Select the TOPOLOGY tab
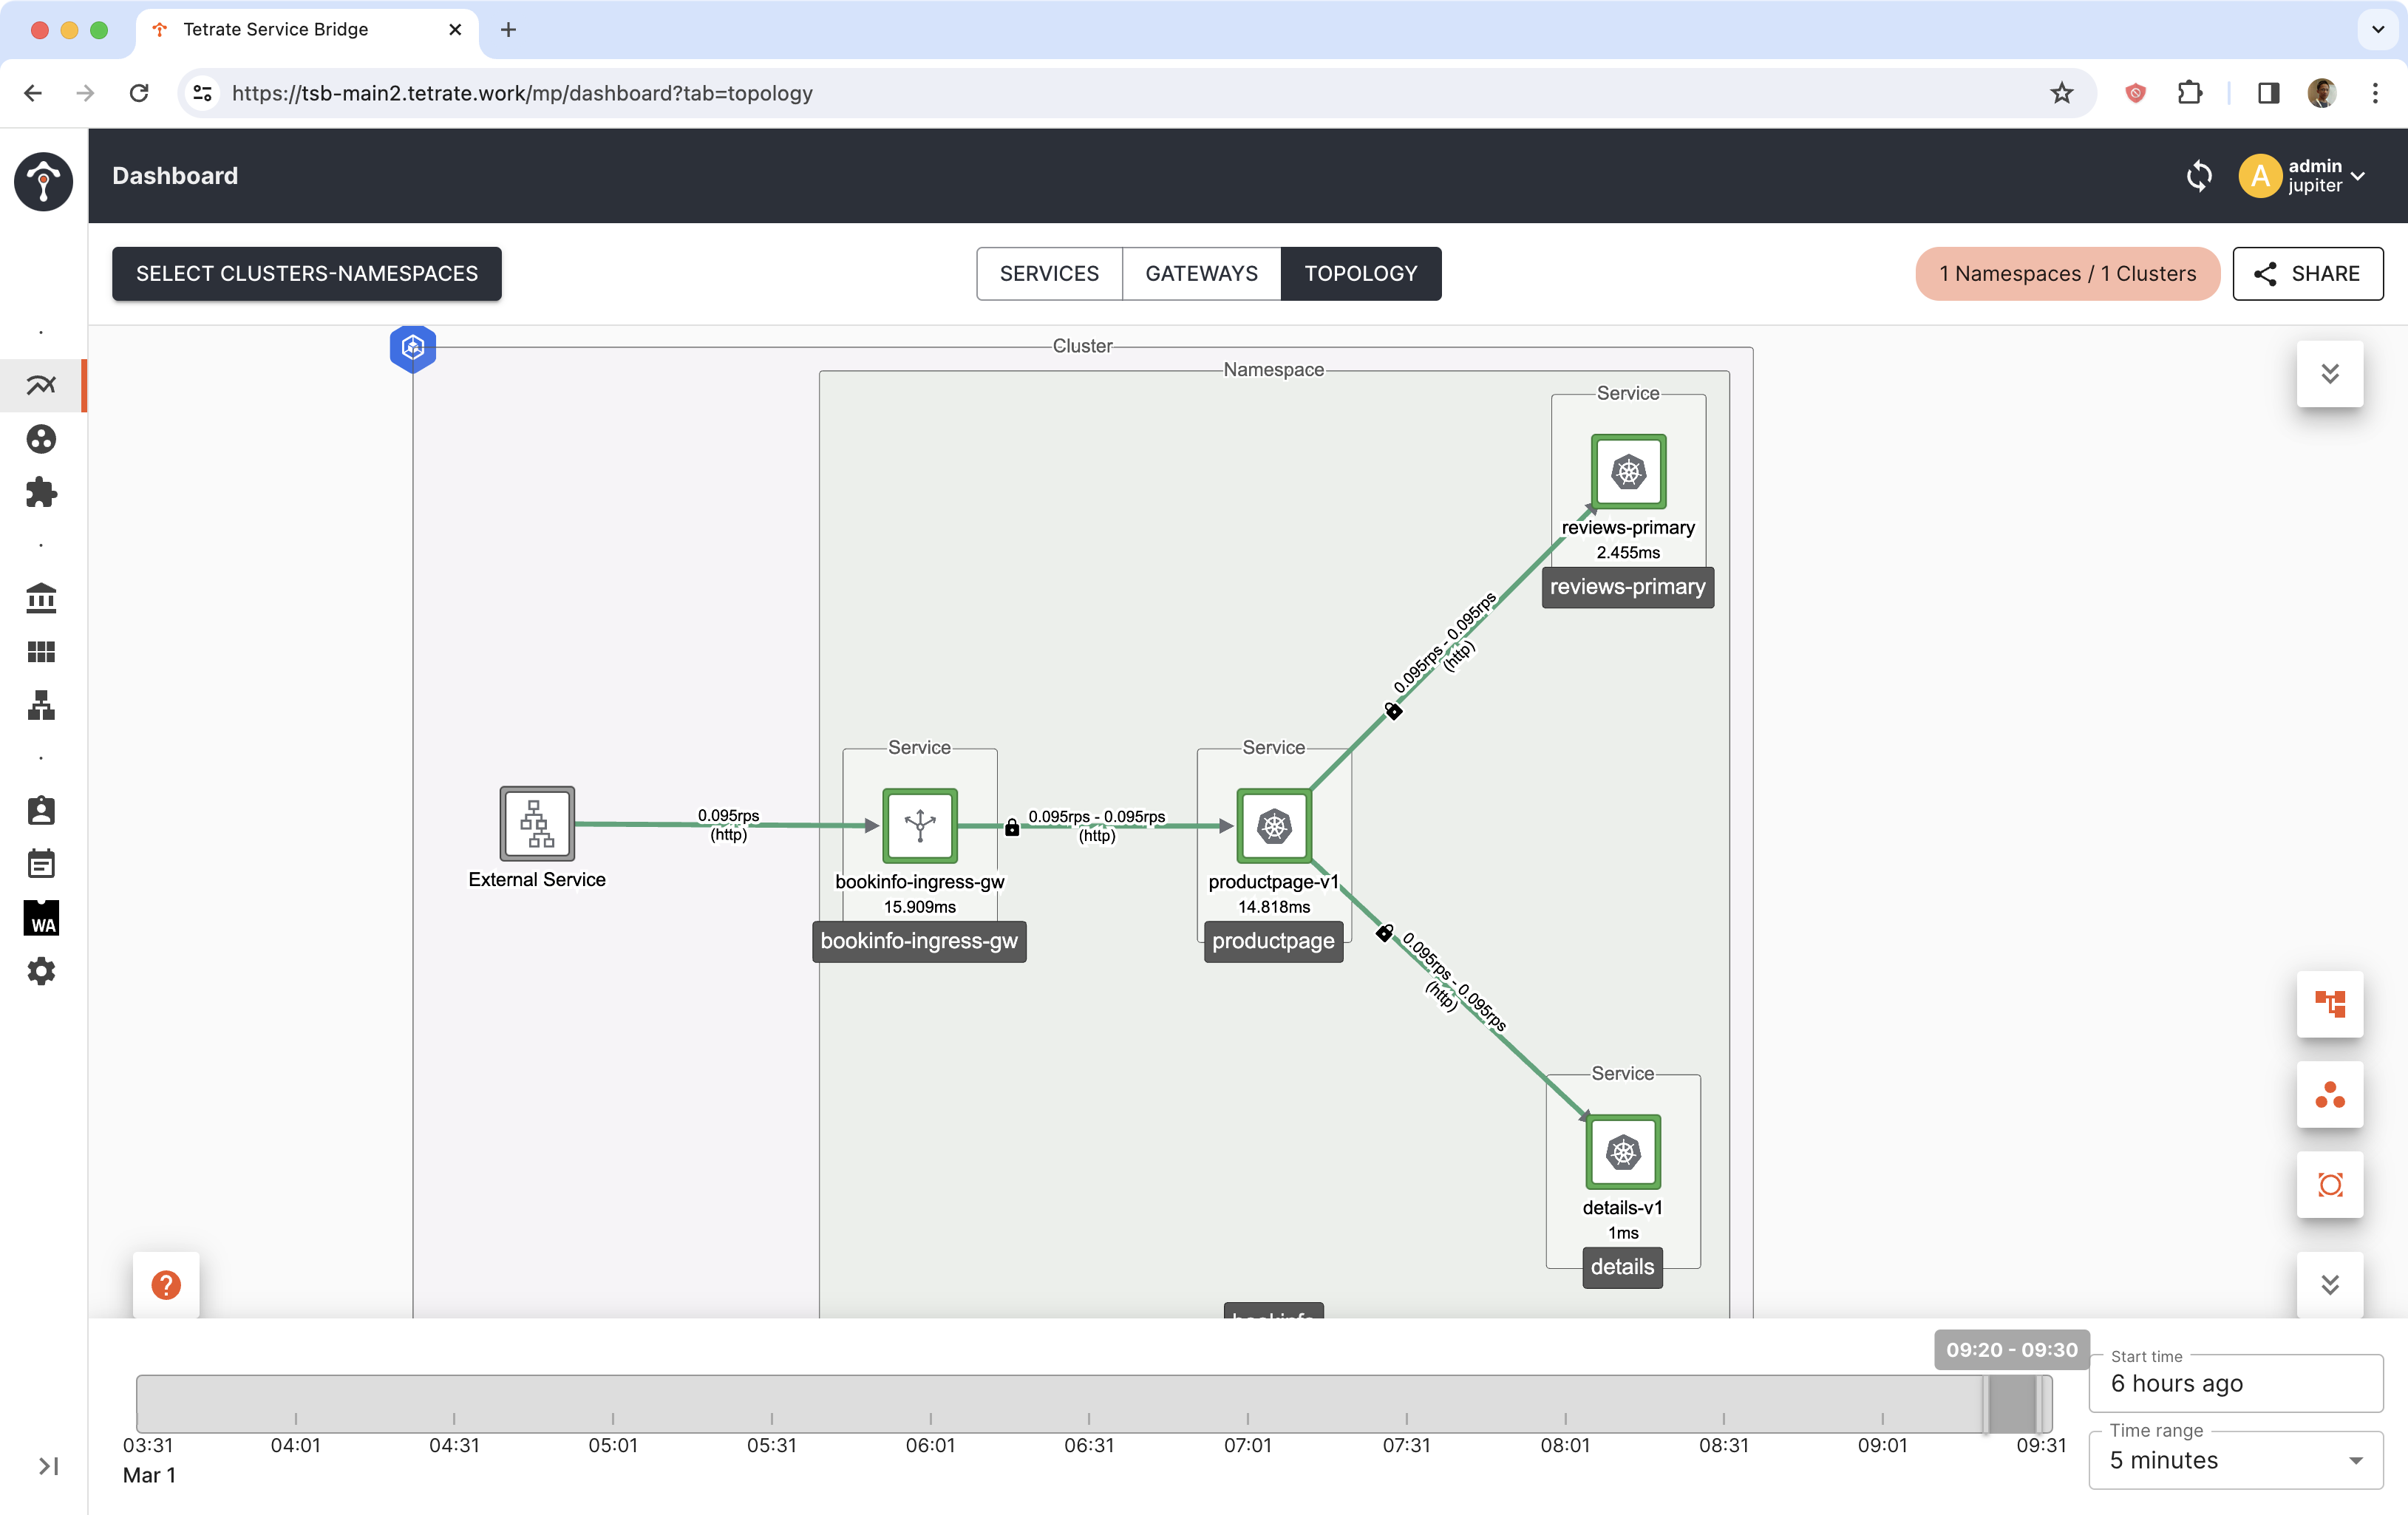Image resolution: width=2408 pixels, height=1515 pixels. (1361, 274)
